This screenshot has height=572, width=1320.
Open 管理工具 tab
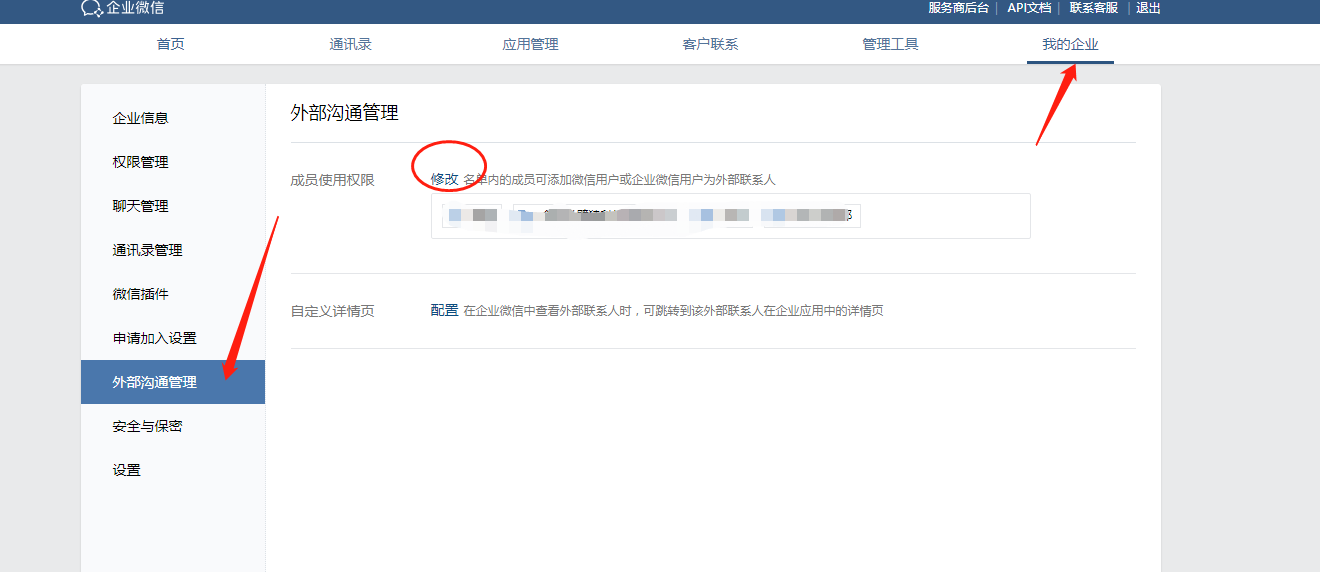(x=890, y=44)
